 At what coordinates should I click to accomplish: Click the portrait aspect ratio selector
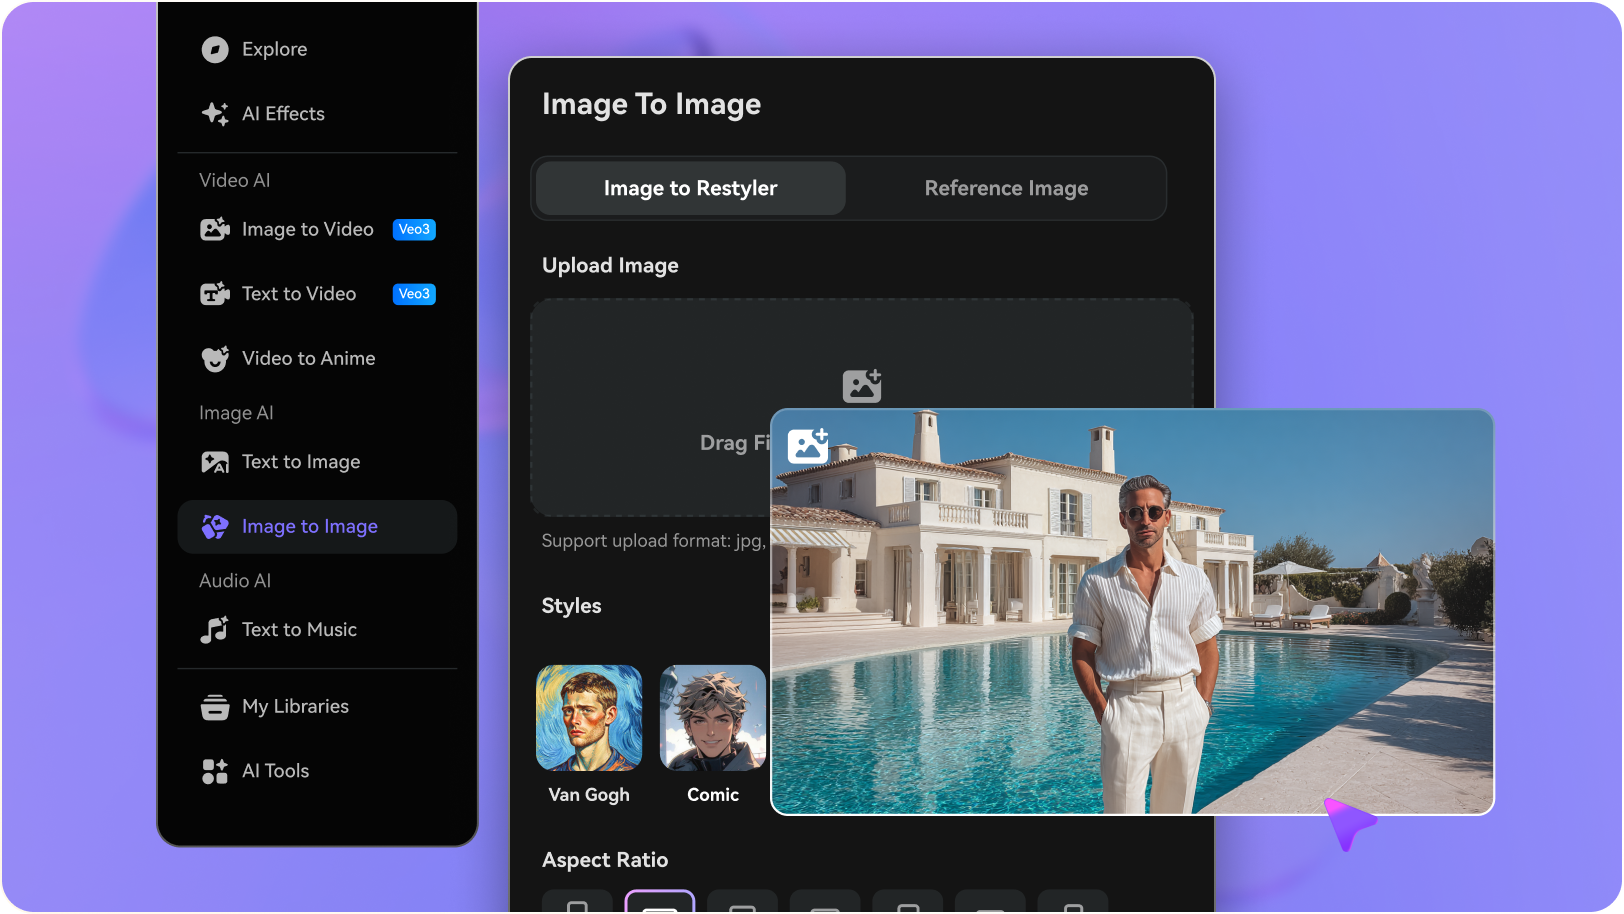click(x=742, y=903)
